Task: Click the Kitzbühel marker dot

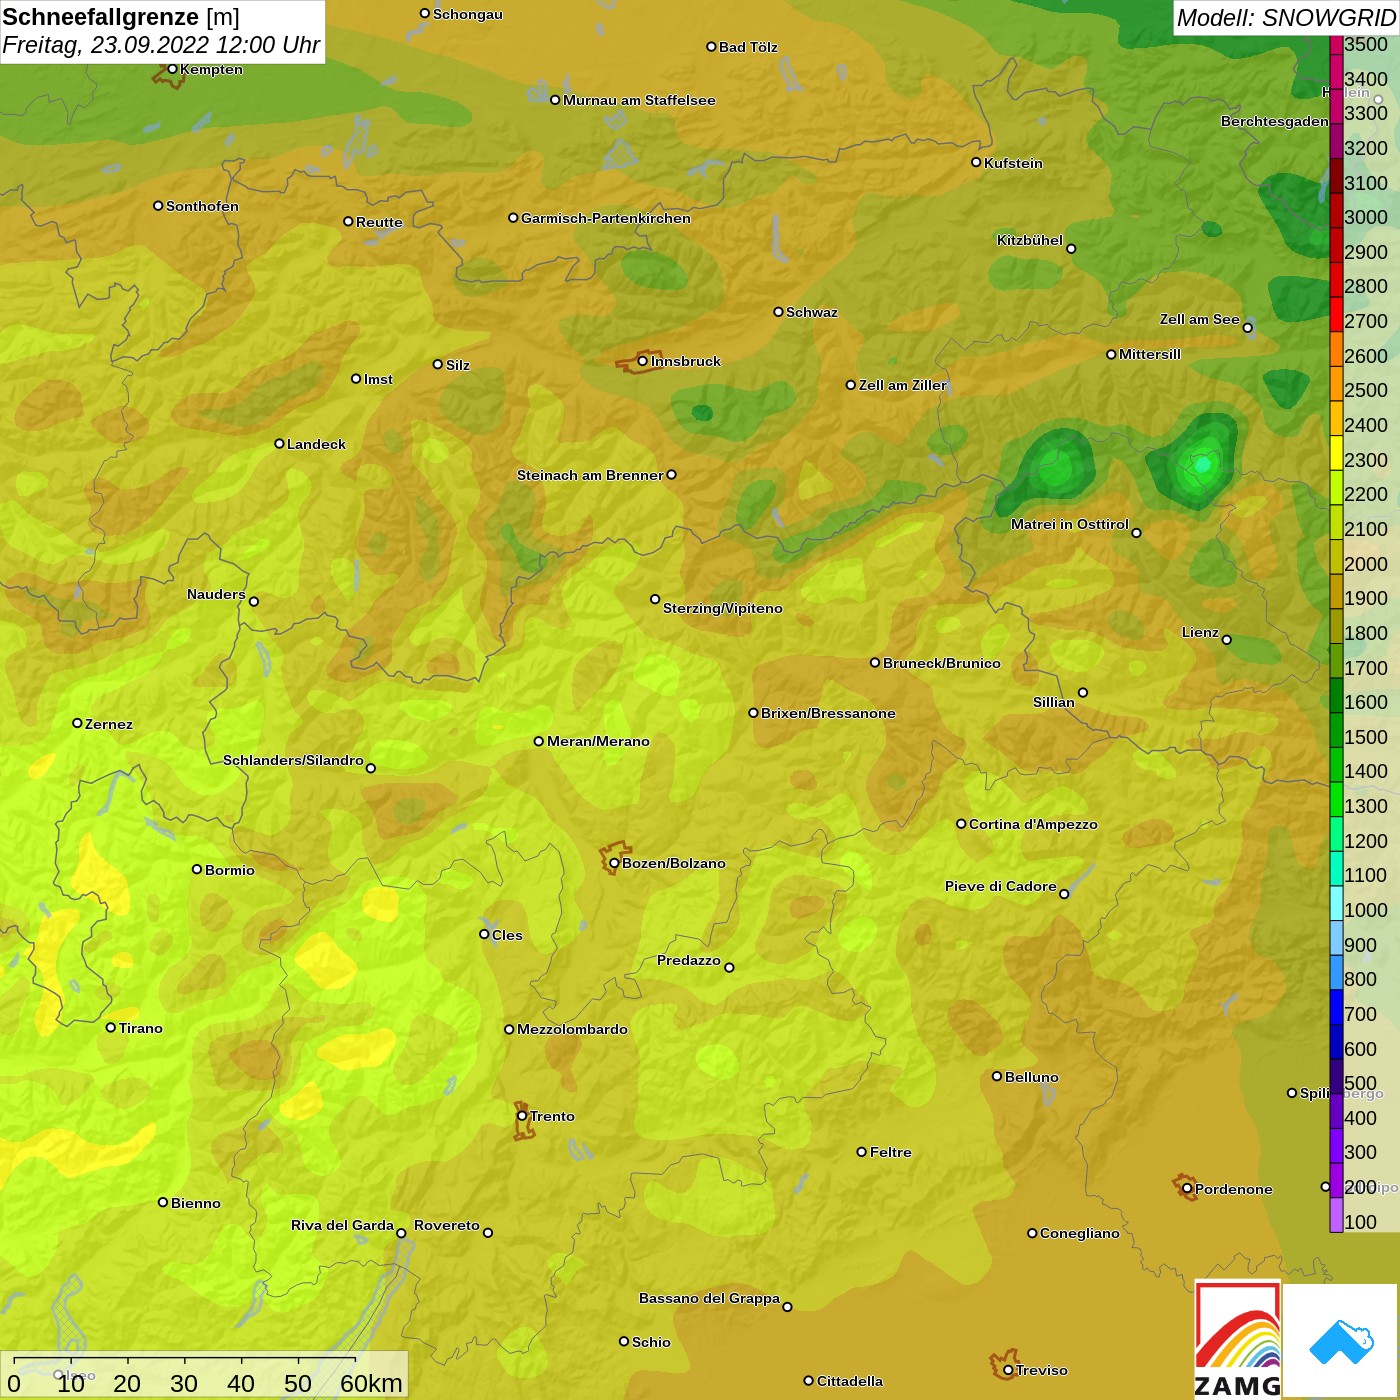Action: pos(1071,249)
